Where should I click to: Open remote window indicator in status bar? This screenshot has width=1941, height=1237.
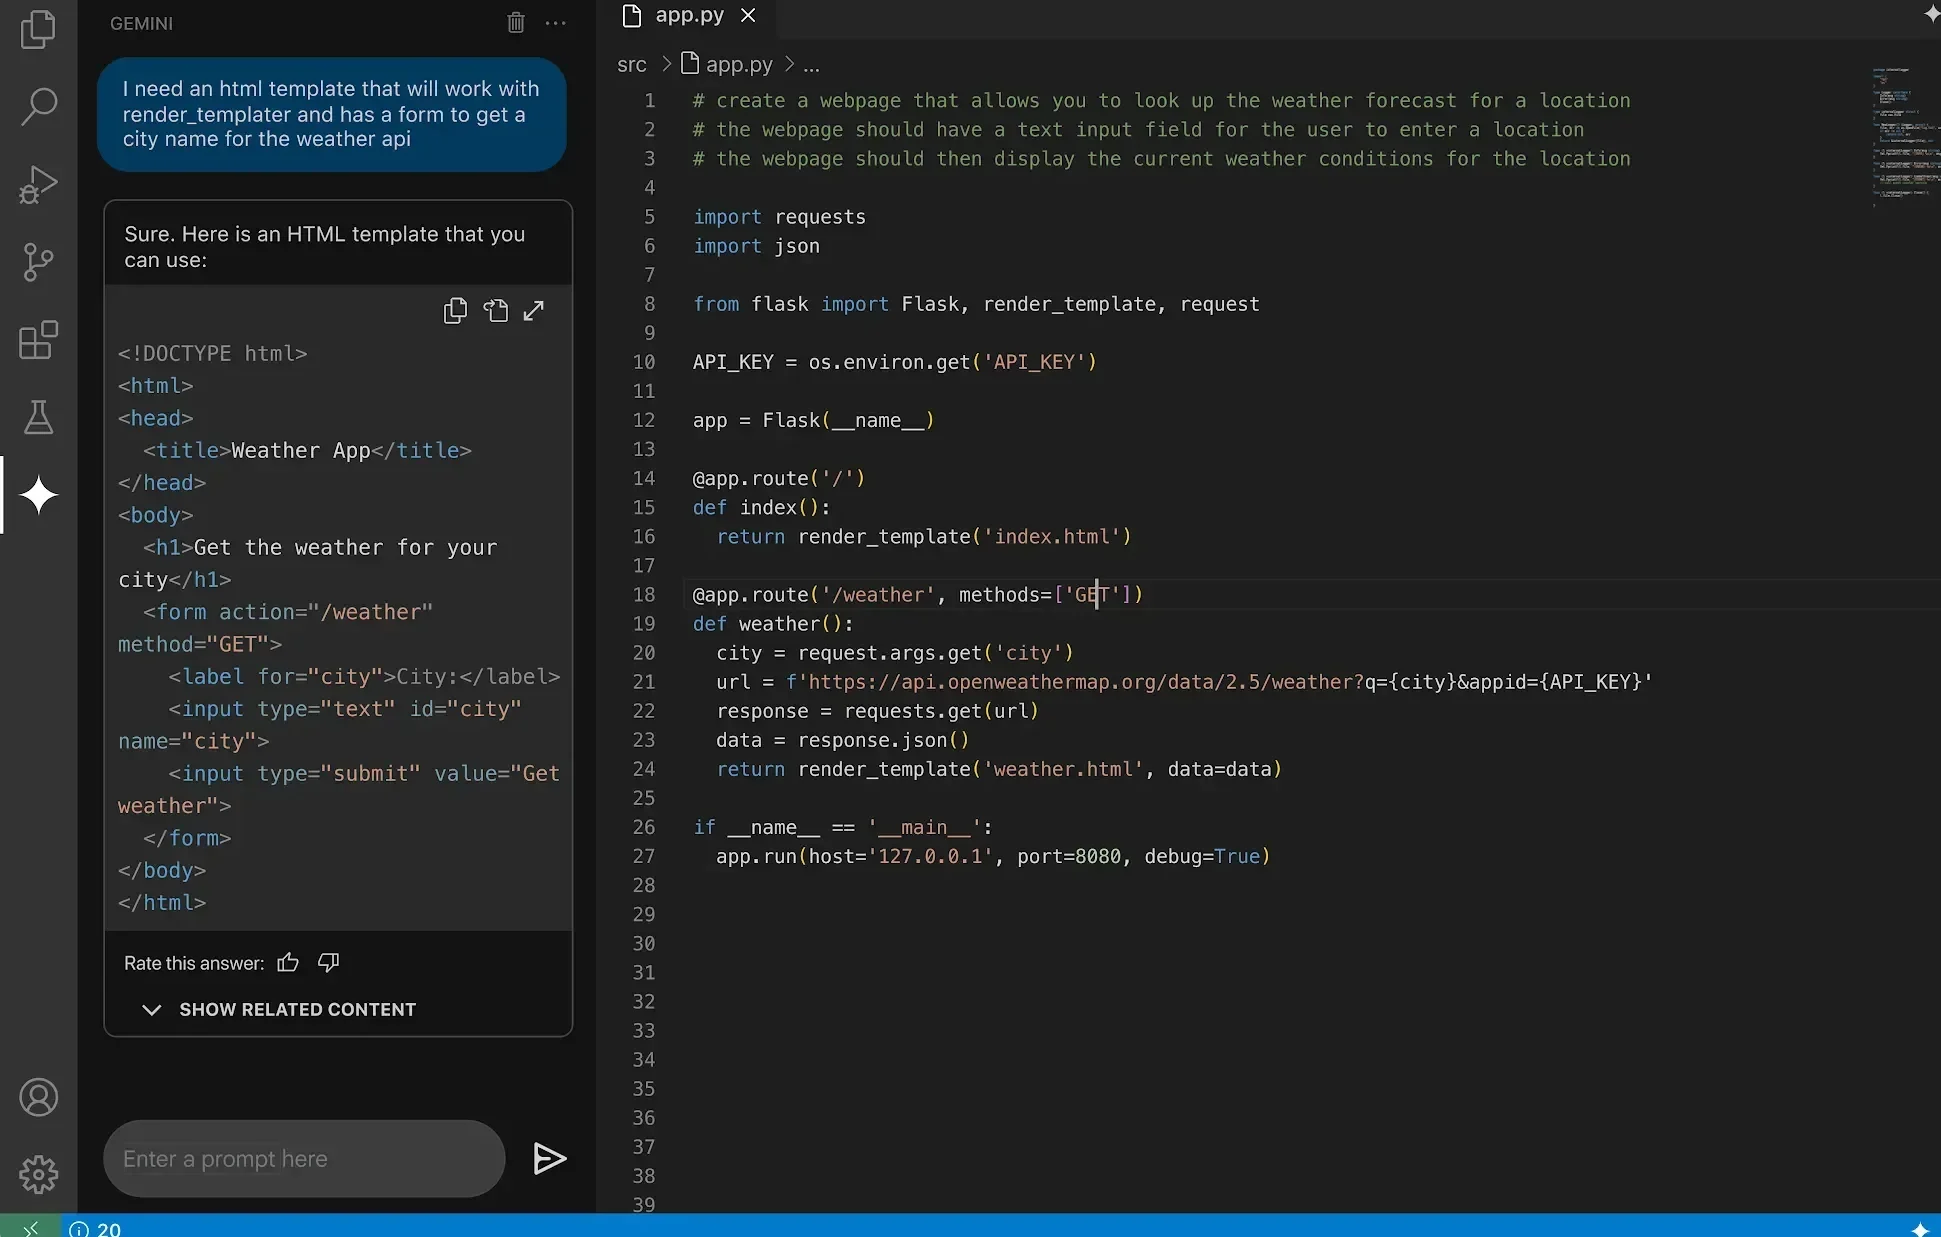[30, 1228]
